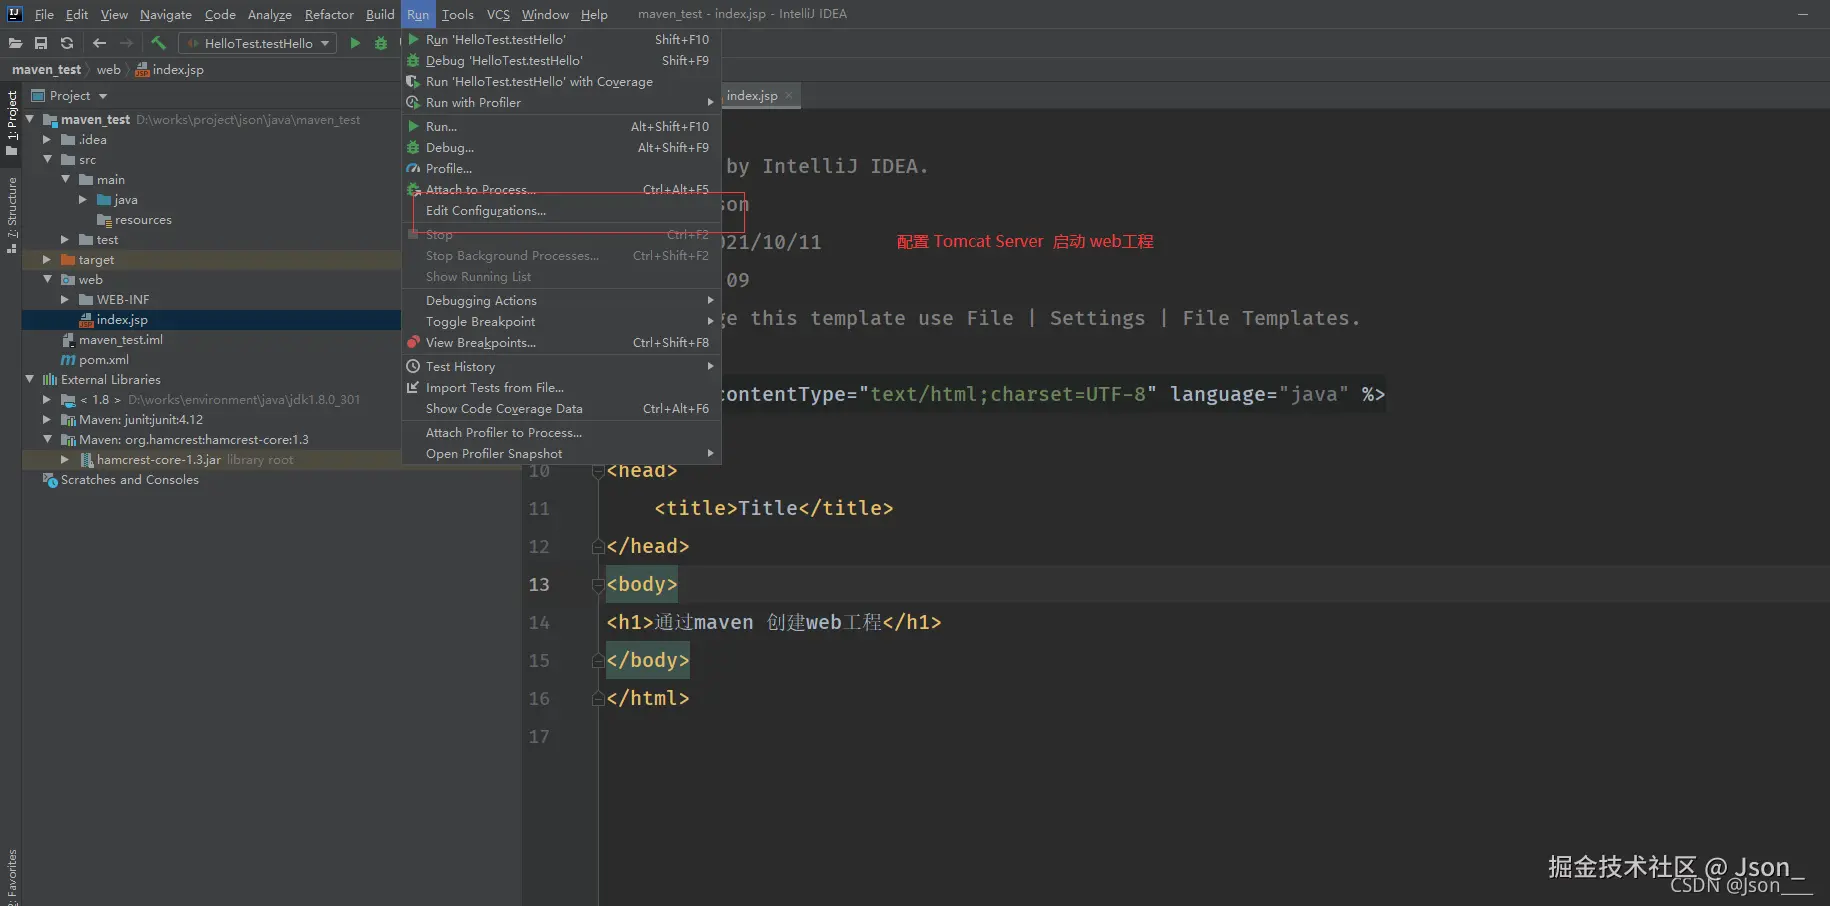The image size is (1830, 906).
Task: Open the File menu
Action: pos(44,14)
